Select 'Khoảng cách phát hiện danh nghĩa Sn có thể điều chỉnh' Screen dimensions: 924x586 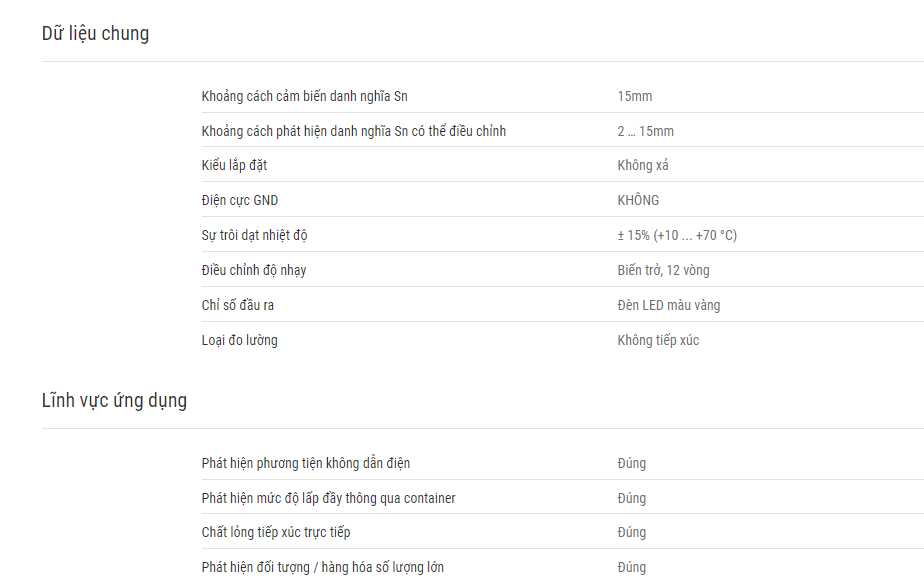(354, 131)
